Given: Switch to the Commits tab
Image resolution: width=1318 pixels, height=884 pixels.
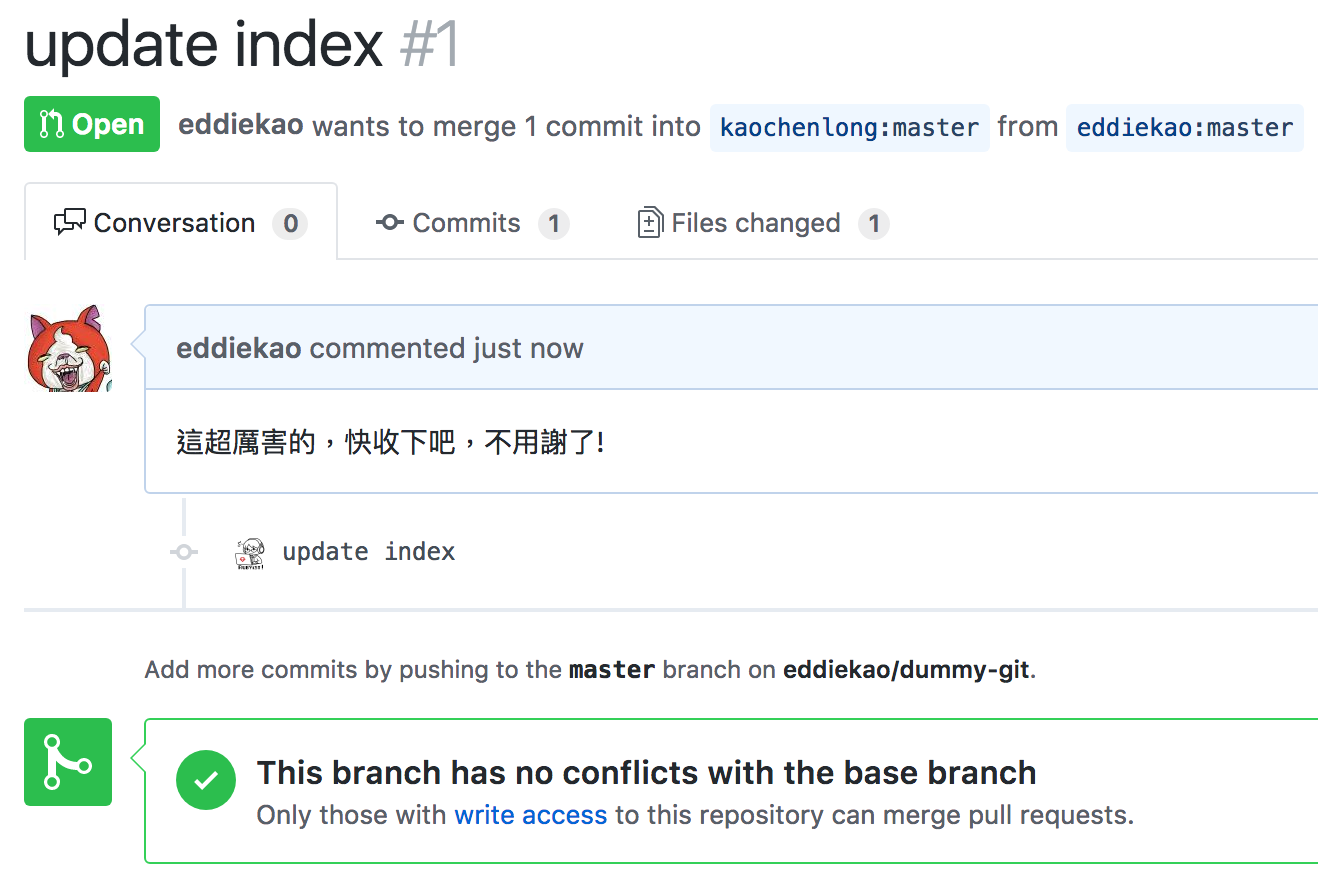Looking at the screenshot, I should pyautogui.click(x=466, y=222).
